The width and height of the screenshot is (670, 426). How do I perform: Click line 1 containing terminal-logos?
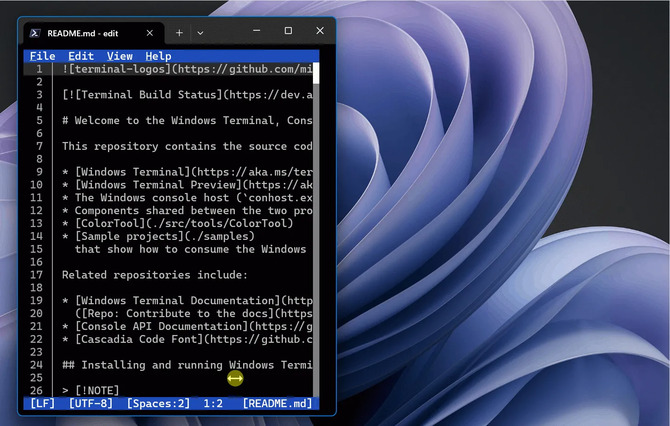[187, 69]
